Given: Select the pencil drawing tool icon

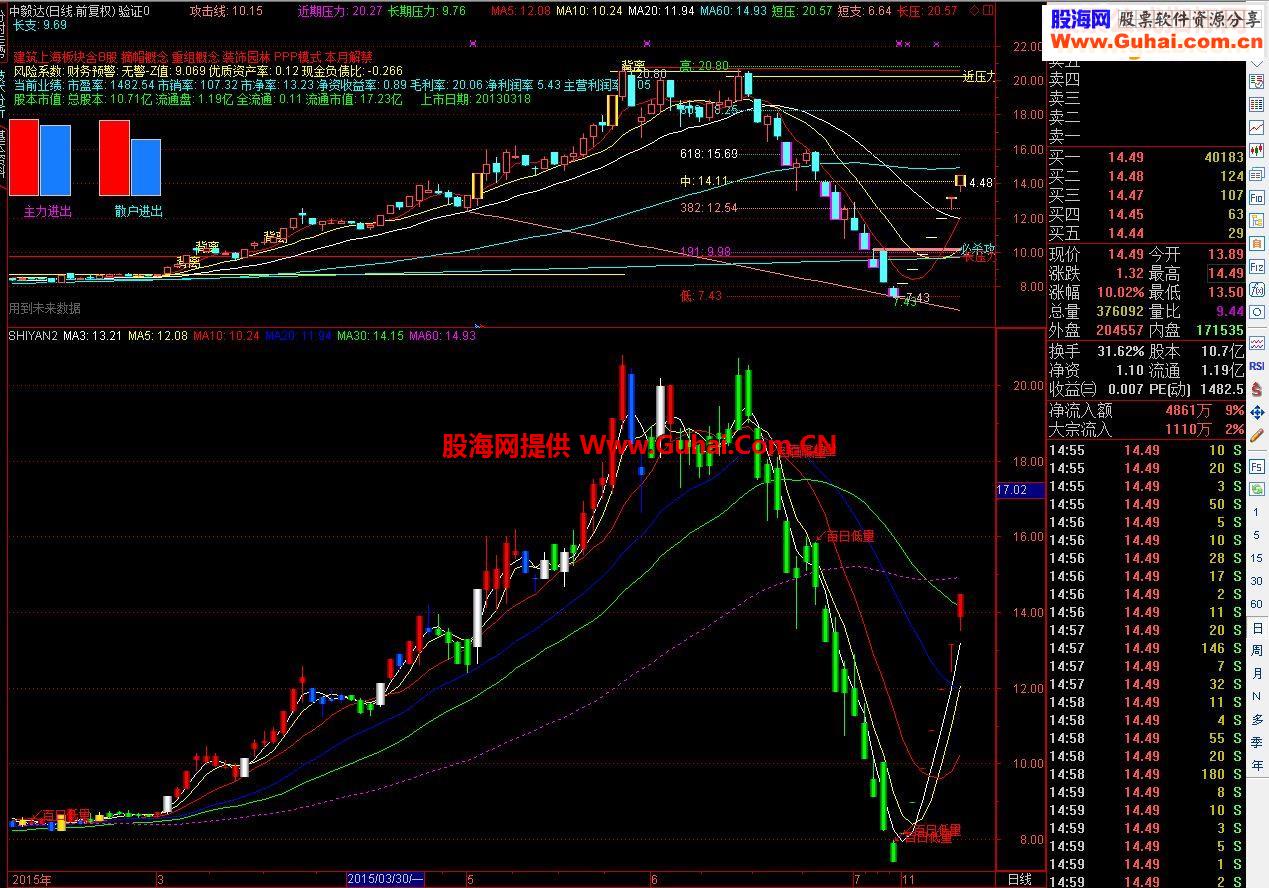Looking at the screenshot, I should coord(1257,435).
